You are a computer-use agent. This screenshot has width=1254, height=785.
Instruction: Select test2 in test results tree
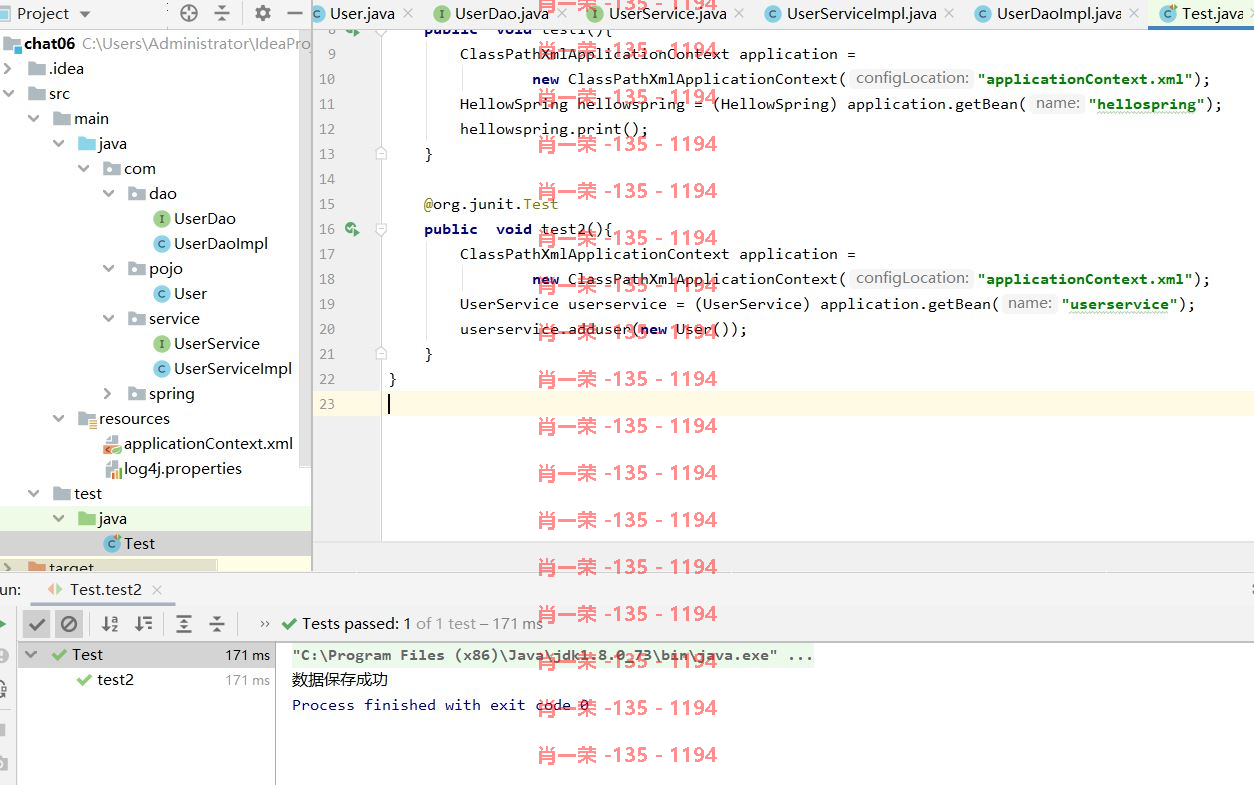coord(115,680)
